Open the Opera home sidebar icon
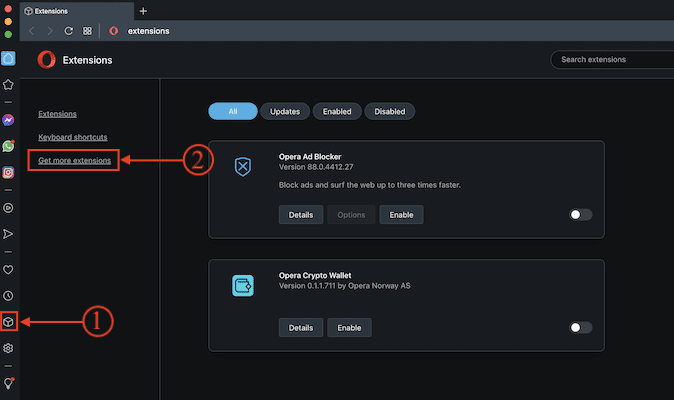 (8, 58)
